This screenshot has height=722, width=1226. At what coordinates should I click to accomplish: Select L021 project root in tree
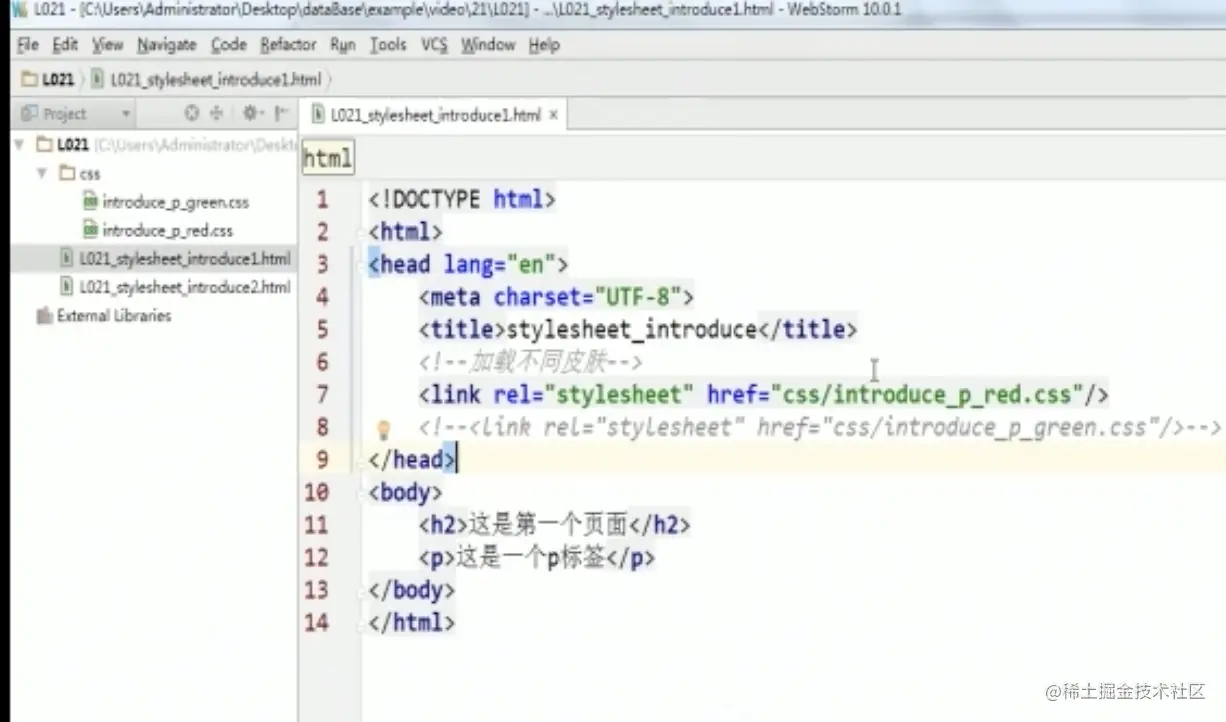point(73,145)
